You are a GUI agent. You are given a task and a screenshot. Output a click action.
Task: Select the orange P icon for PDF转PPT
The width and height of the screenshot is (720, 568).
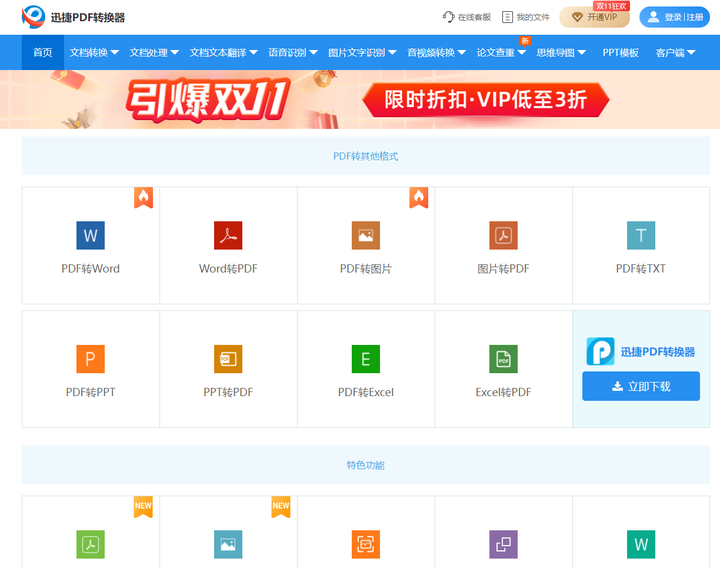click(90, 359)
